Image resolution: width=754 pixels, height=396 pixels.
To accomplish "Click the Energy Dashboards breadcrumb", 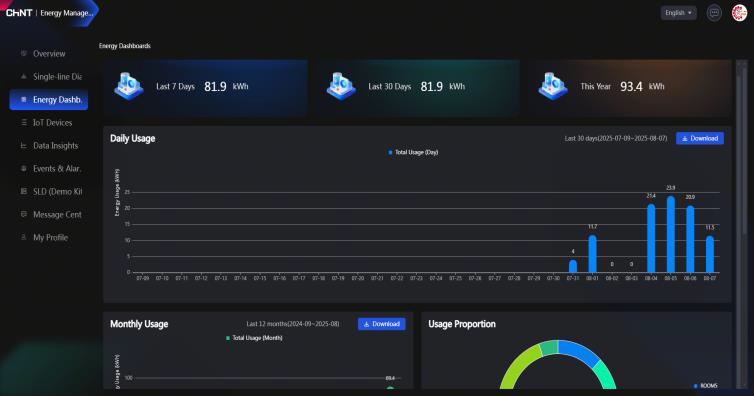I will 125,46.
